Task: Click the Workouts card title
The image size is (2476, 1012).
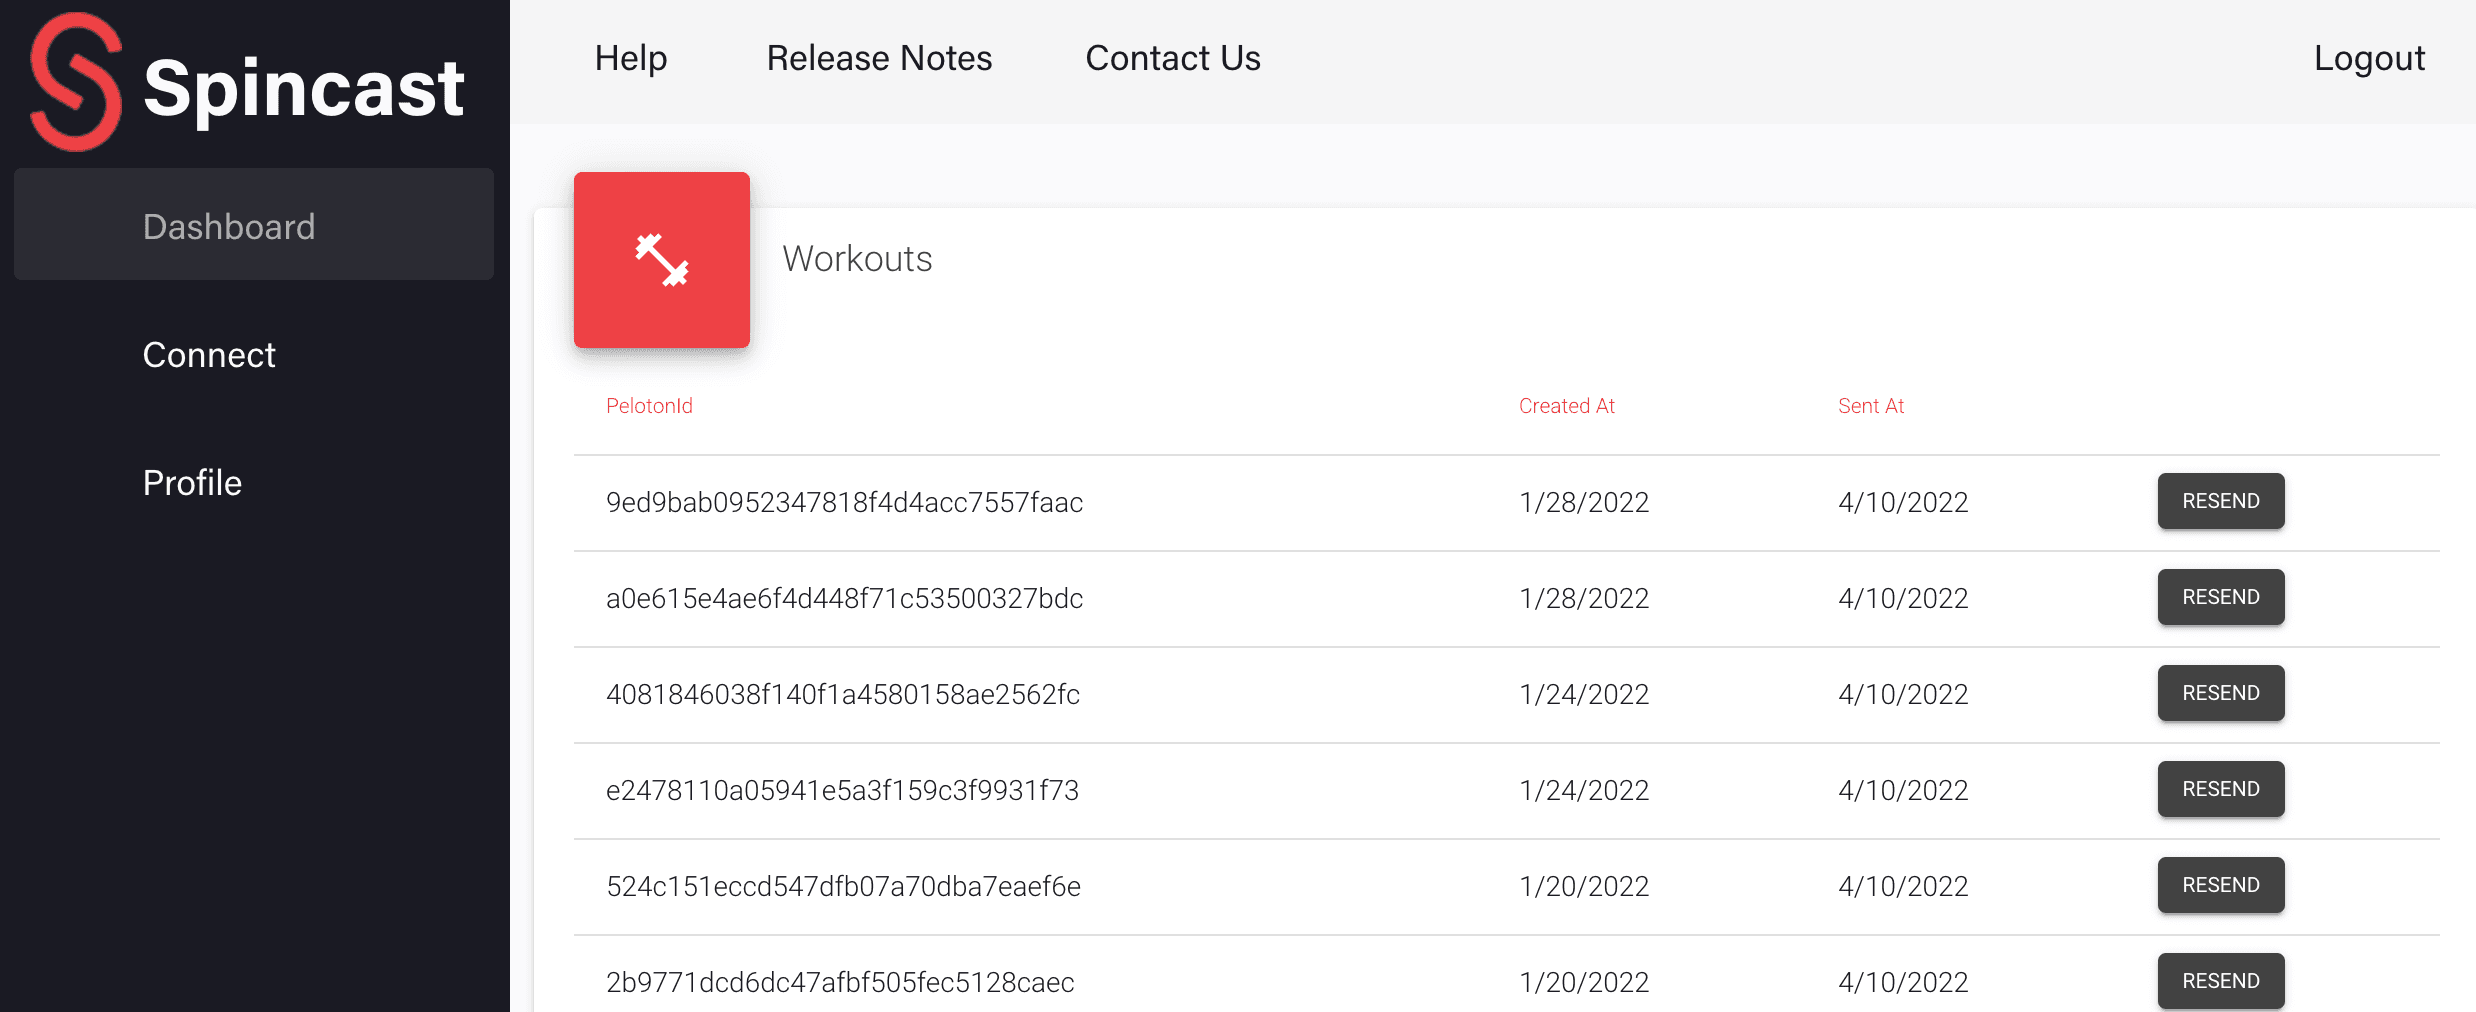Action: pyautogui.click(x=857, y=259)
